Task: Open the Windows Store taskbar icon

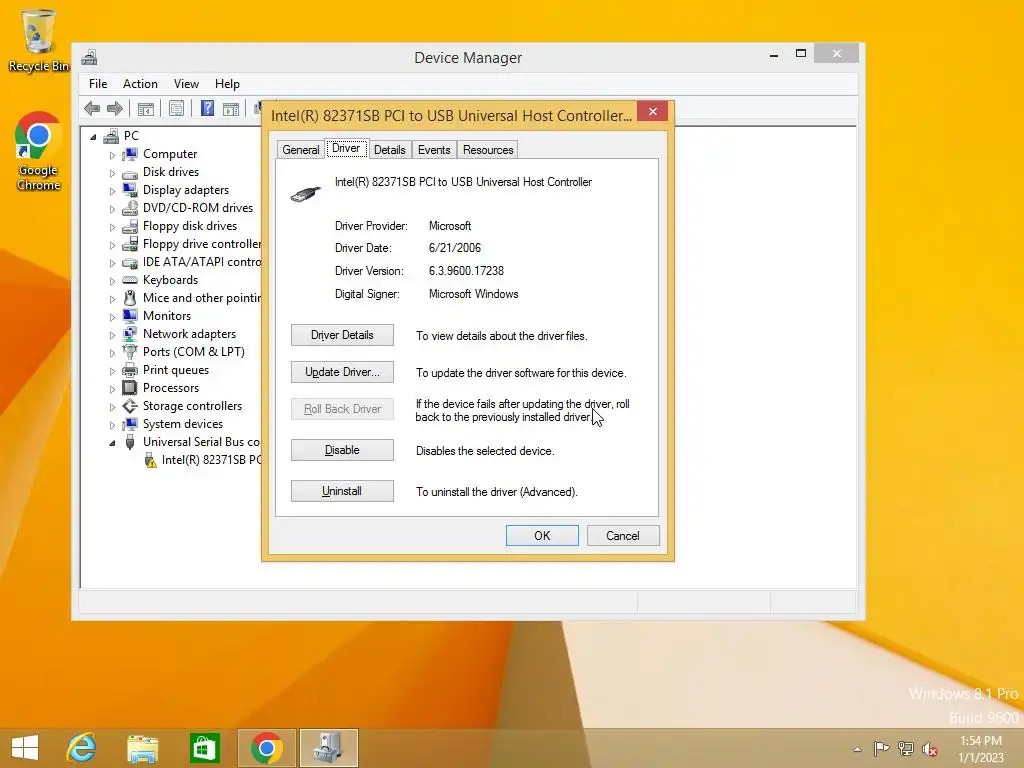Action: (x=204, y=748)
